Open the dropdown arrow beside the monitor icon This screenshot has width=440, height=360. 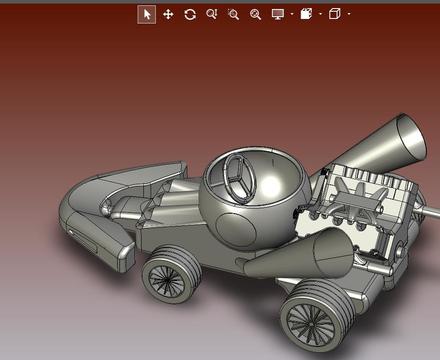(292, 14)
